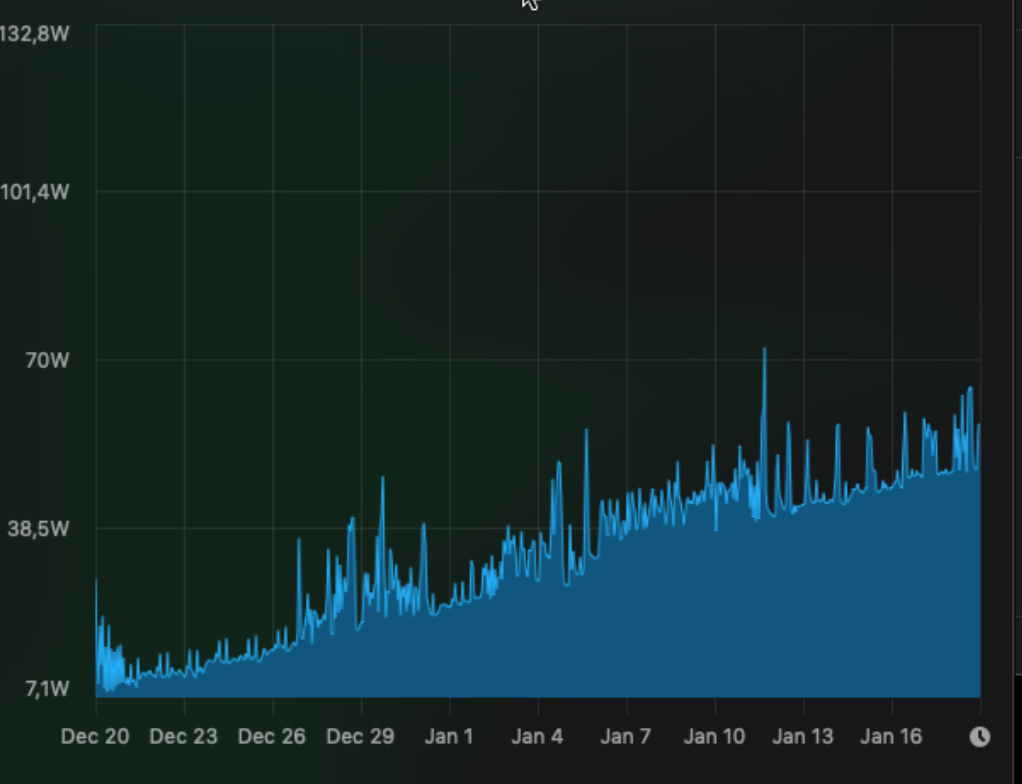1022x784 pixels.
Task: Click the initial spike tip at Dec 20
Action: 97,580
